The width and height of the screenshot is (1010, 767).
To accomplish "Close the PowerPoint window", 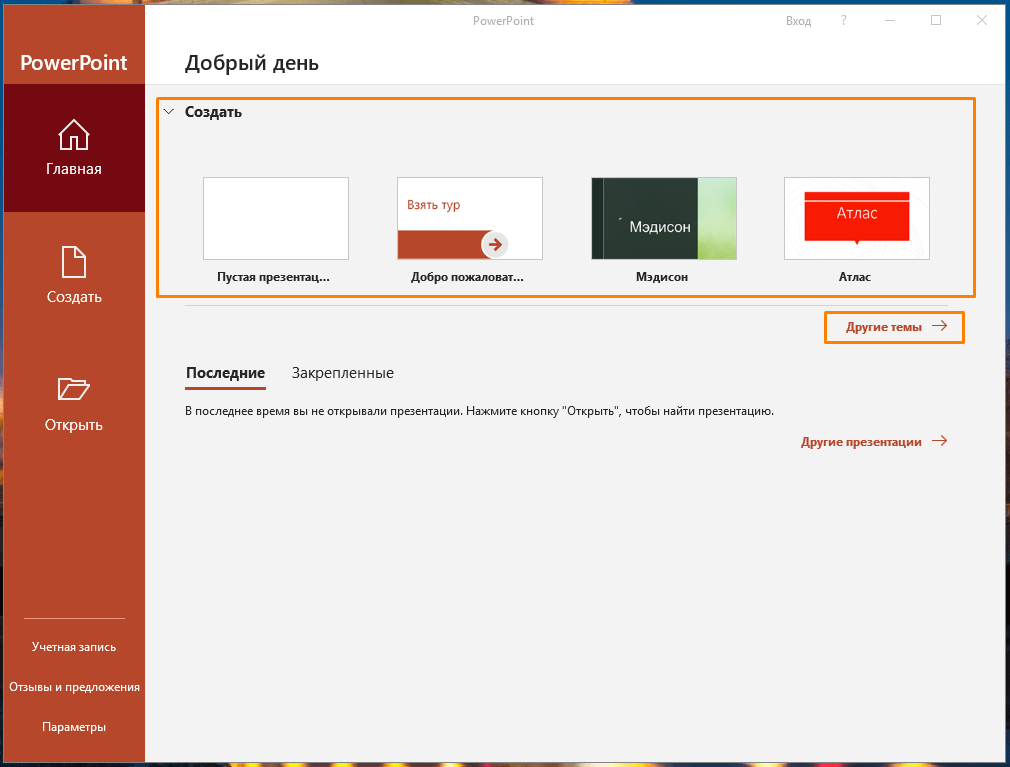I will (982, 21).
